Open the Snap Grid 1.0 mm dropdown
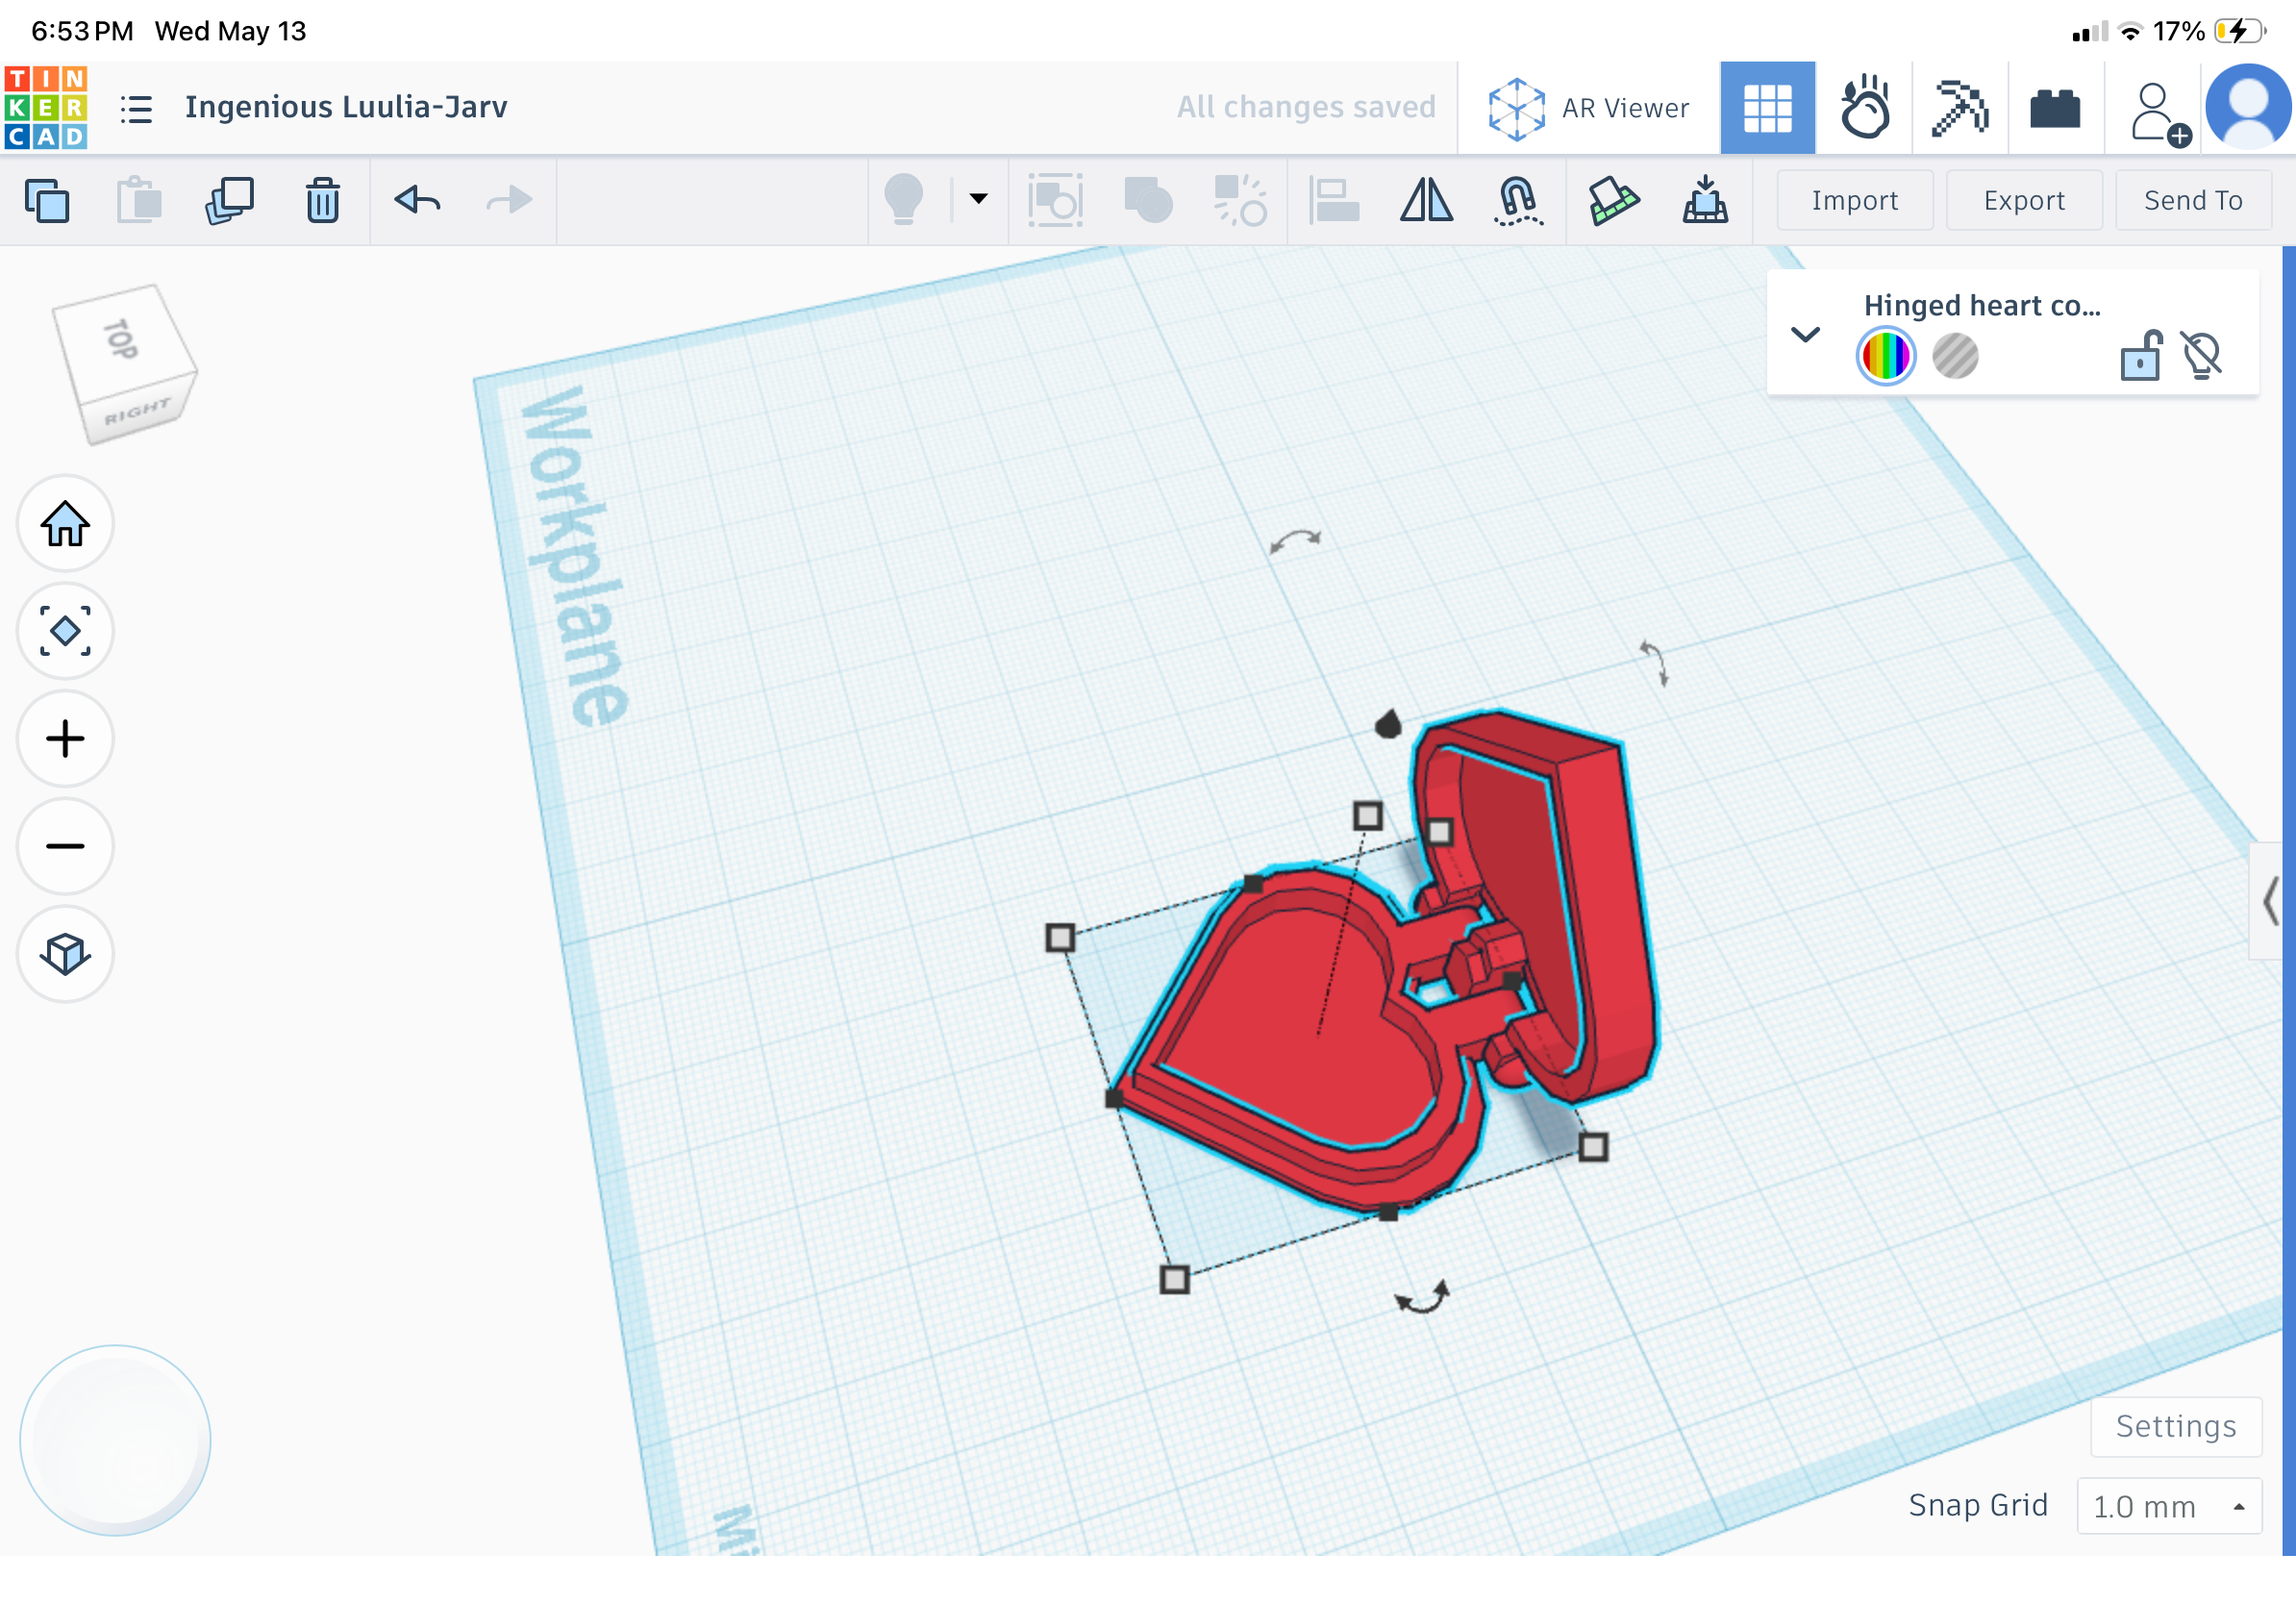The width and height of the screenshot is (2296, 1604). (x=2169, y=1506)
